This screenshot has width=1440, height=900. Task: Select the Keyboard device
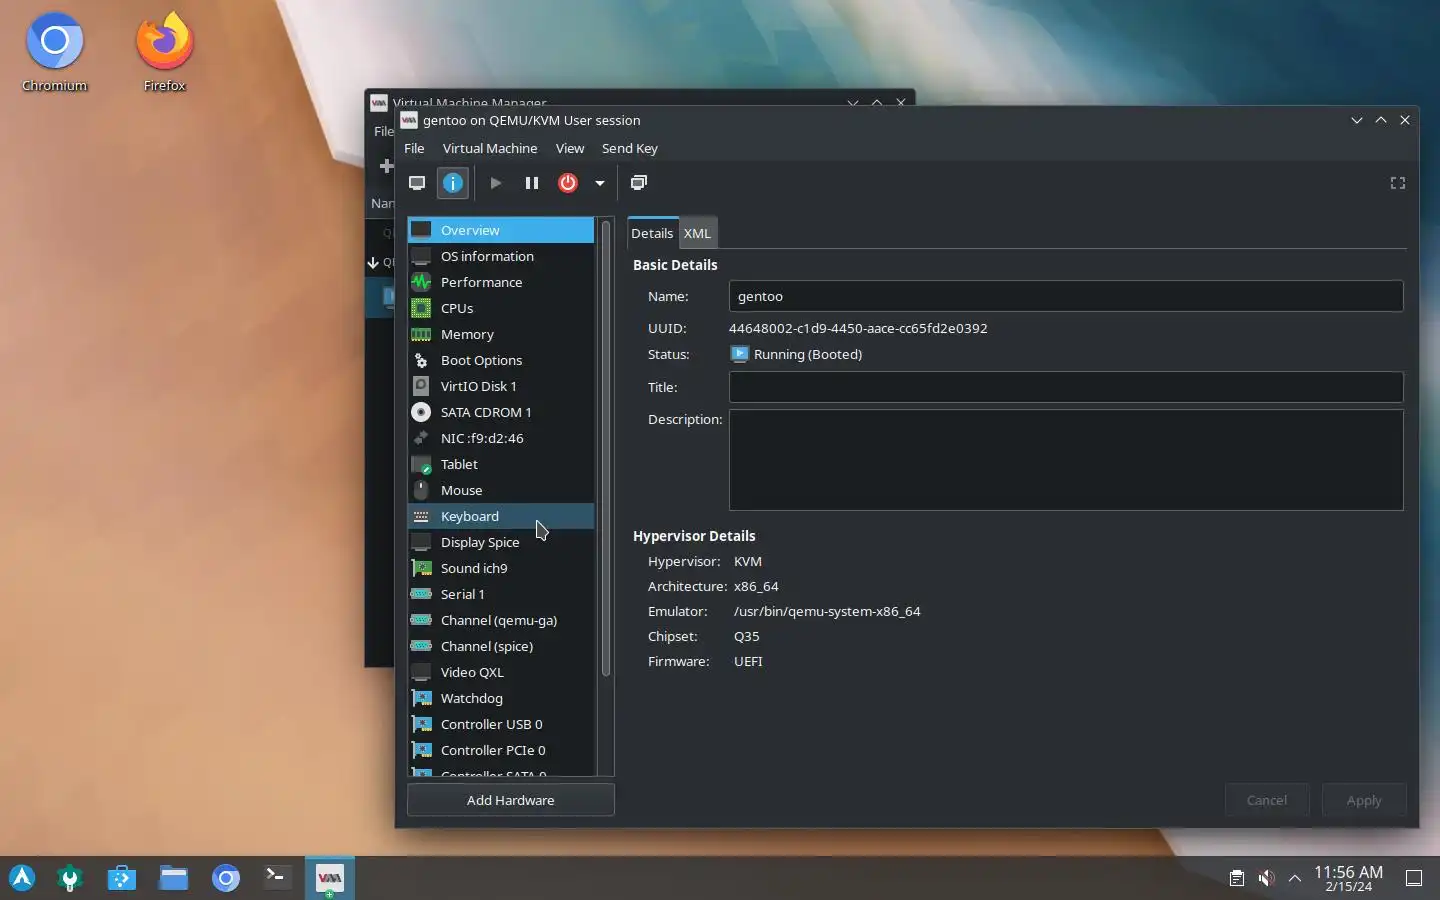[501, 516]
